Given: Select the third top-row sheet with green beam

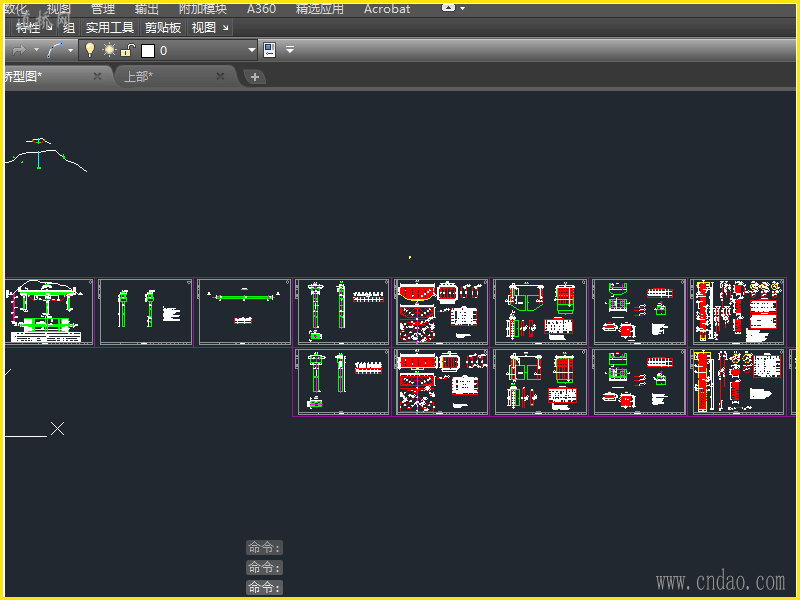Looking at the screenshot, I should pyautogui.click(x=245, y=312).
